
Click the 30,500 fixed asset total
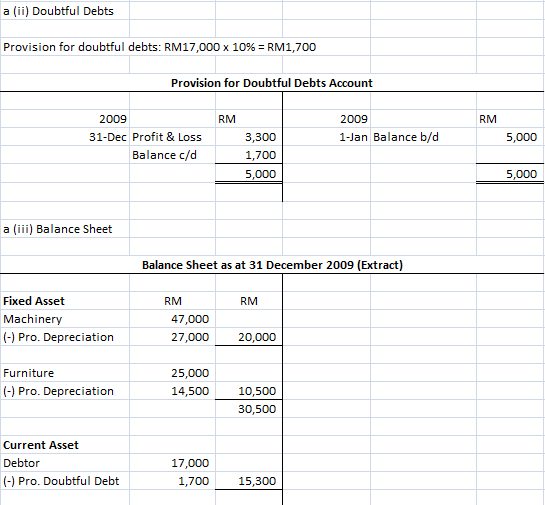click(x=249, y=409)
